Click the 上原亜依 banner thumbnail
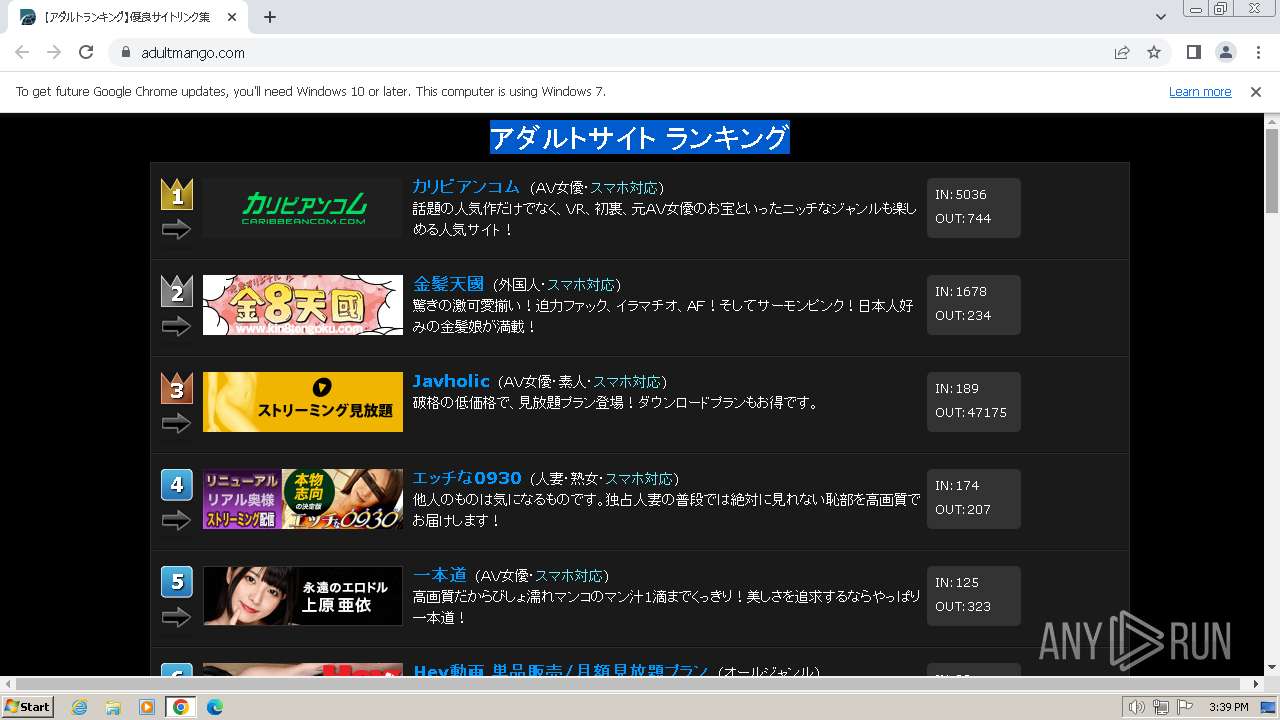The image size is (1280, 720). tap(303, 596)
